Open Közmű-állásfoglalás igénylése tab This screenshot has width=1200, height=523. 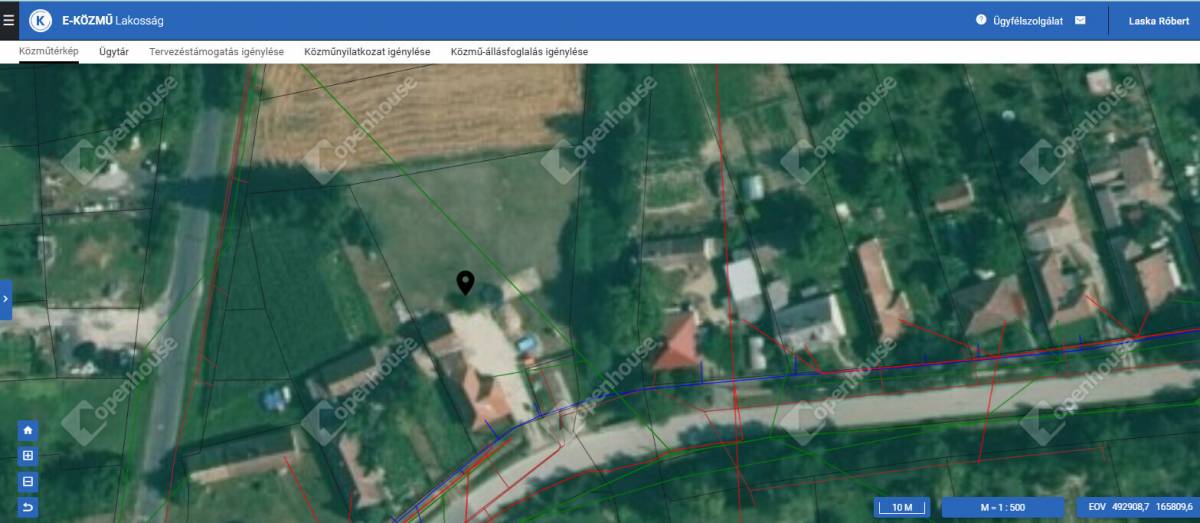tap(519, 52)
